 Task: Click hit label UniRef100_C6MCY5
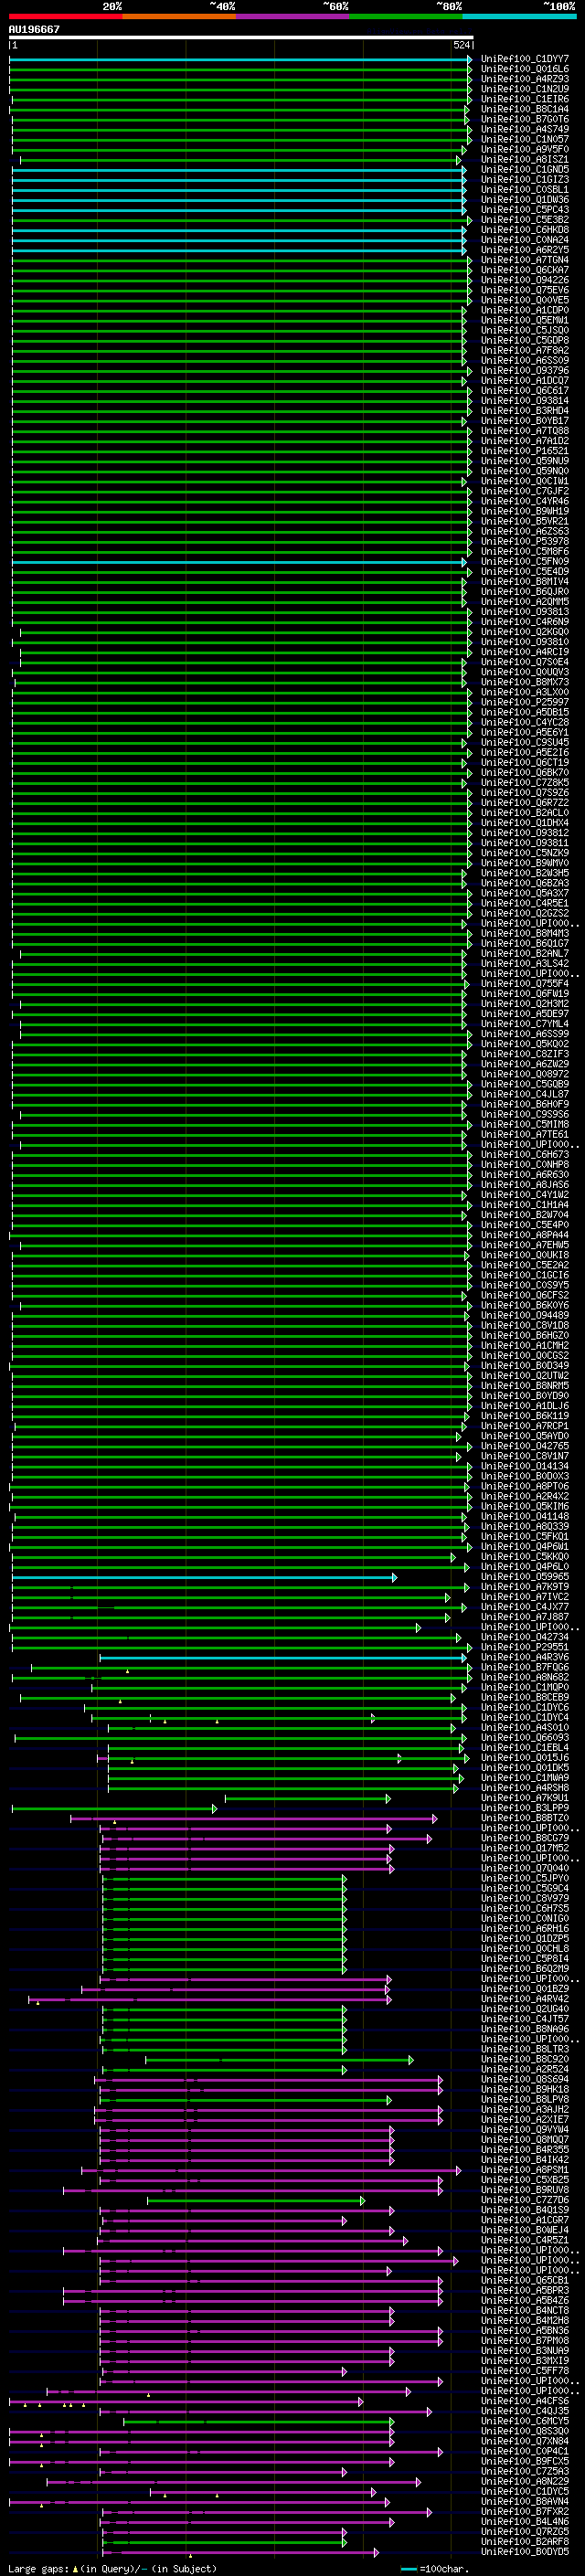point(525,2422)
